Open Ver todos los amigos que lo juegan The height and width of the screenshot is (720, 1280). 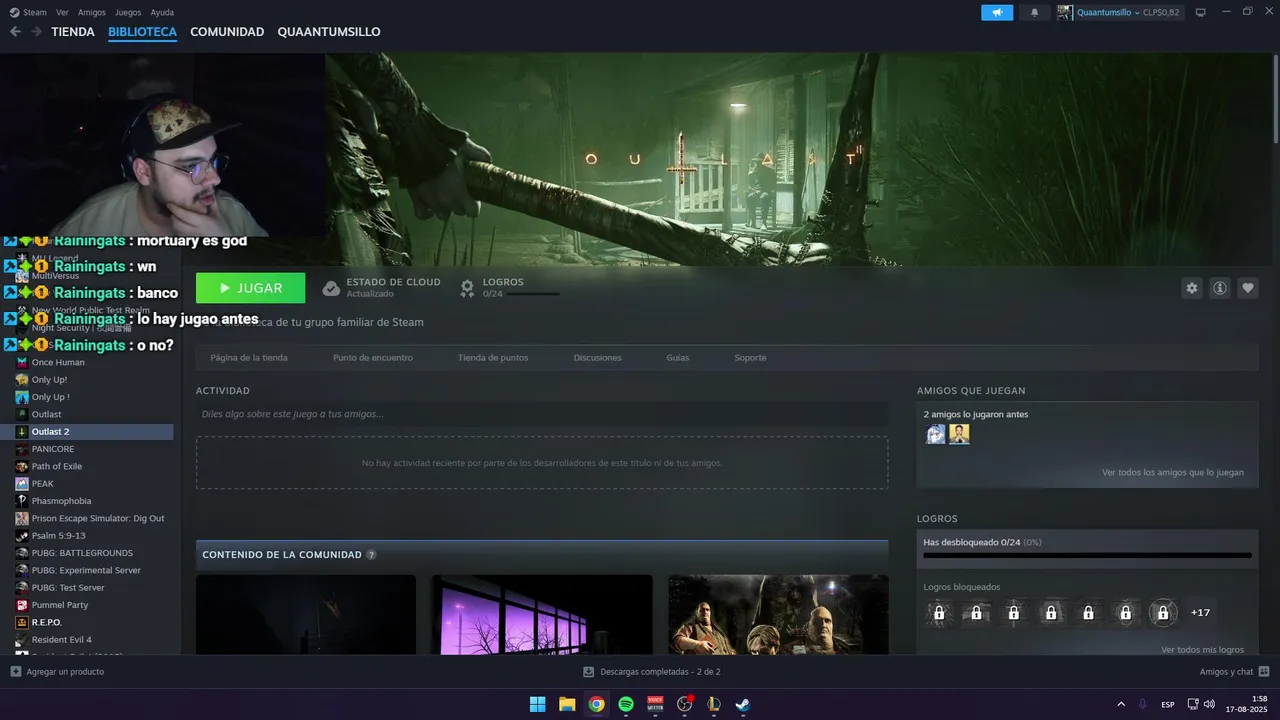point(1173,472)
